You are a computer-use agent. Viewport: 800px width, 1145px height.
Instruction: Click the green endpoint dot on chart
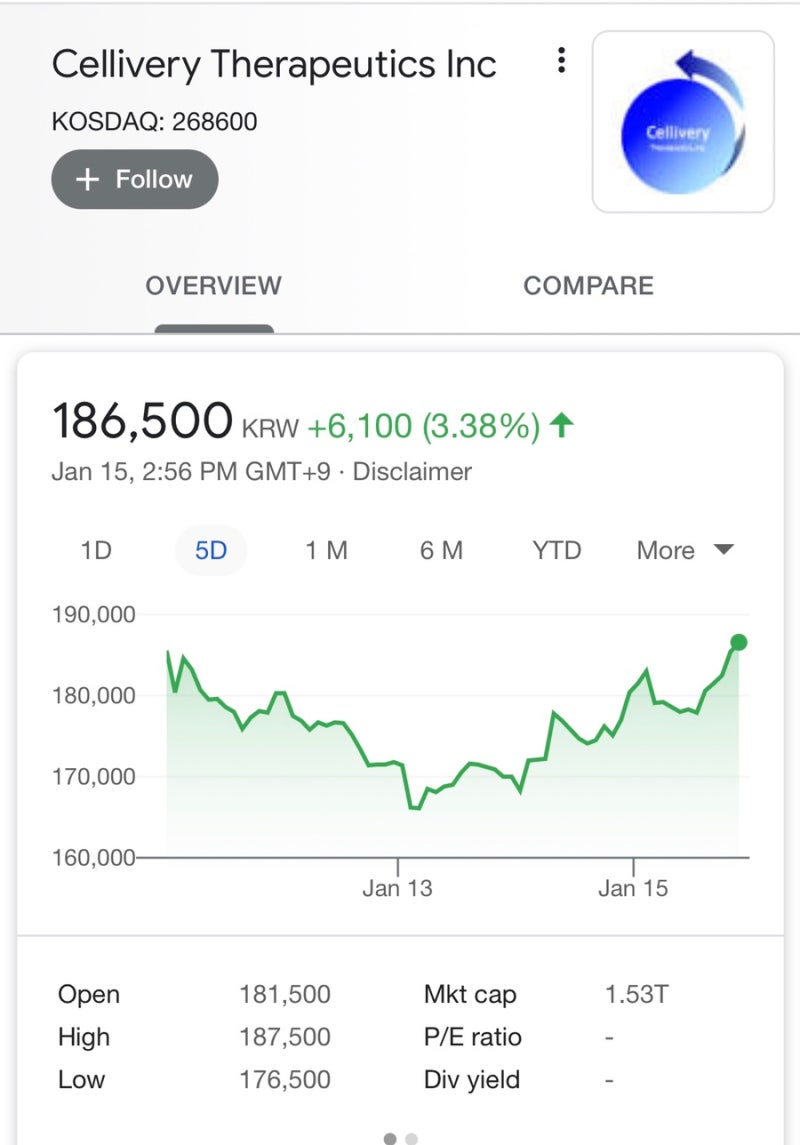[x=739, y=642]
